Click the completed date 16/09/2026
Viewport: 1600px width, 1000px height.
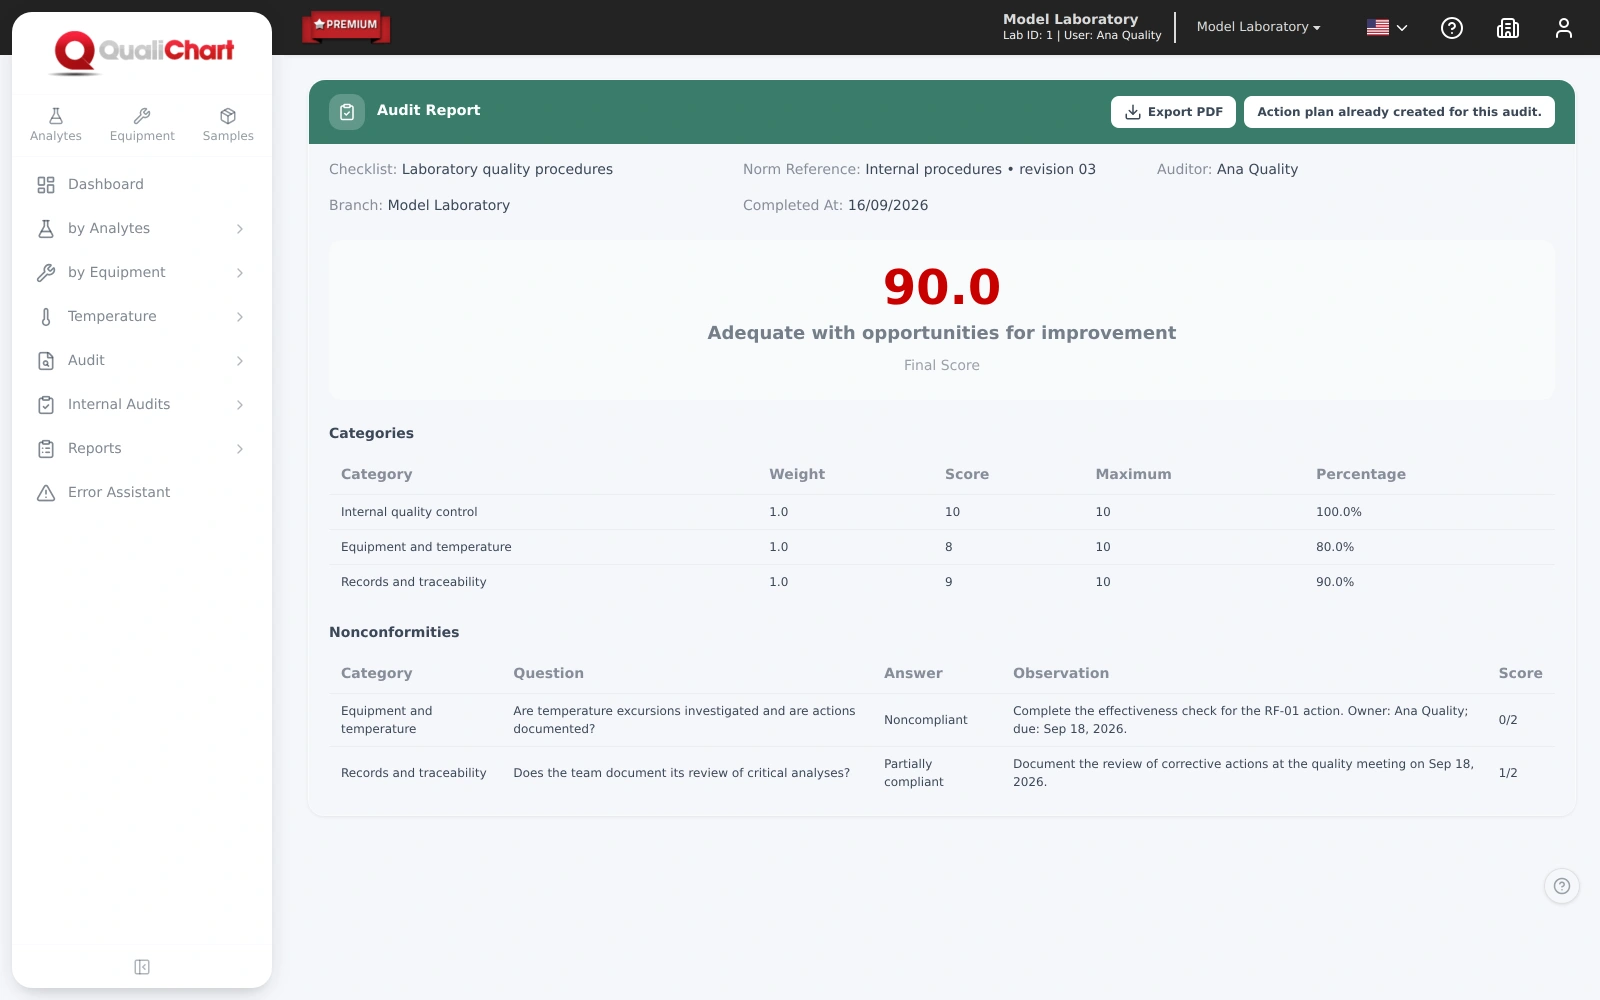coord(888,205)
